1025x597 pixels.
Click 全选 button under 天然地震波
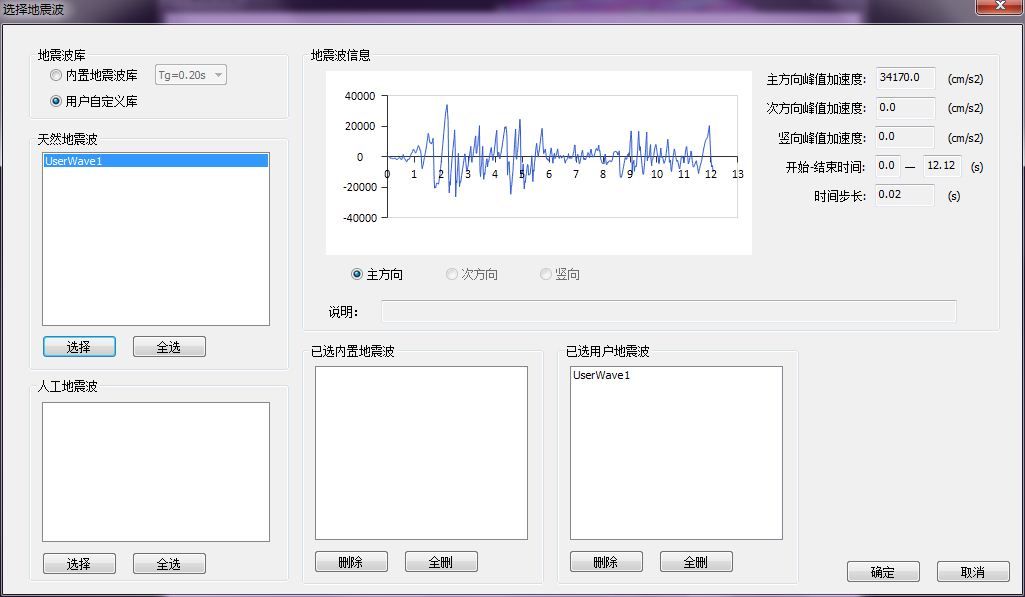tap(169, 347)
